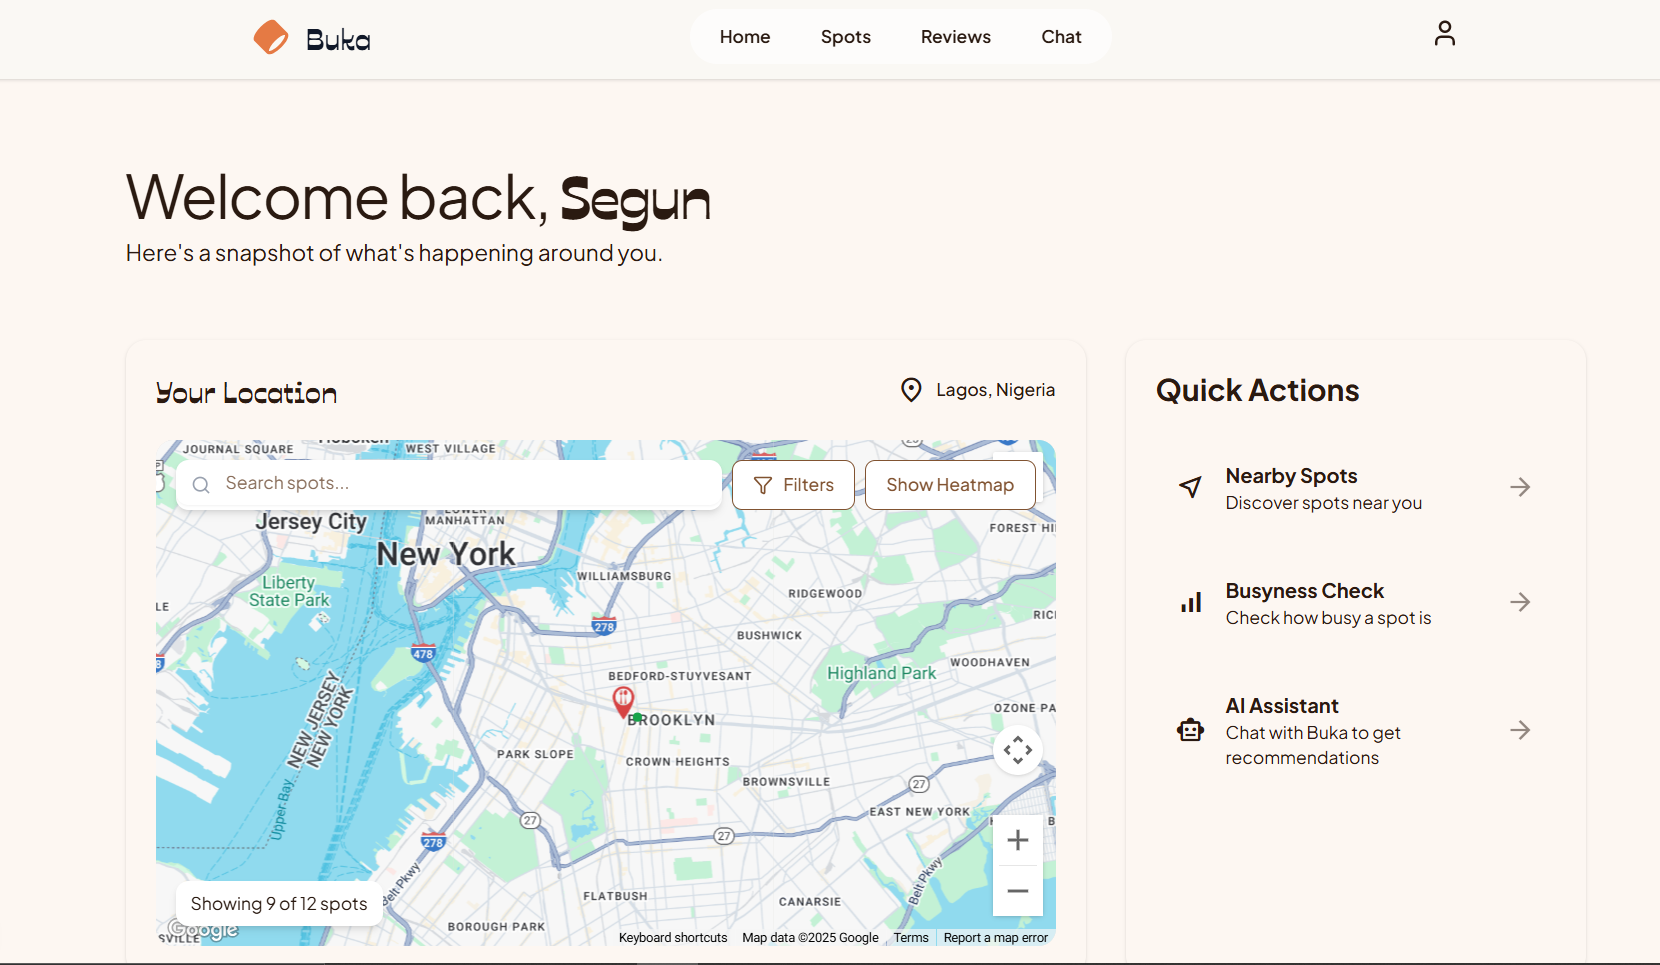This screenshot has height=965, width=1660.
Task: Click the Buka brand name text
Action: [x=338, y=39]
